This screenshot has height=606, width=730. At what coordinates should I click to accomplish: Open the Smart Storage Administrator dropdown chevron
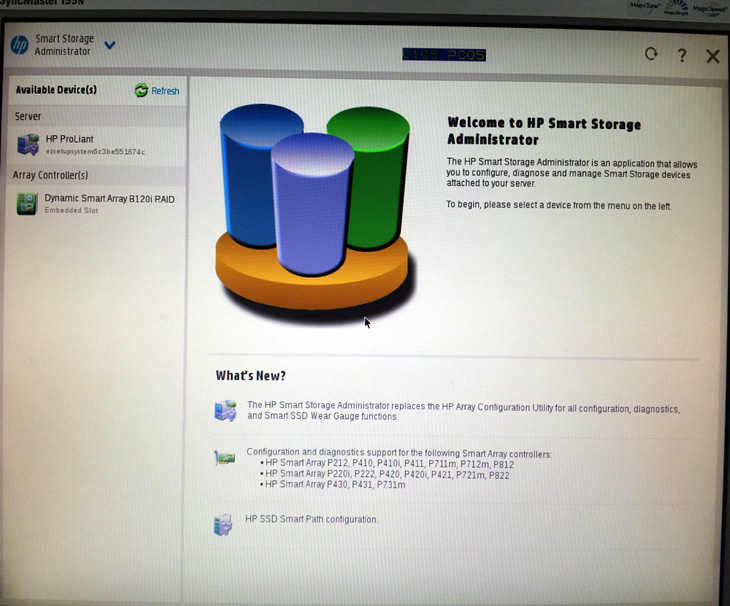click(110, 45)
